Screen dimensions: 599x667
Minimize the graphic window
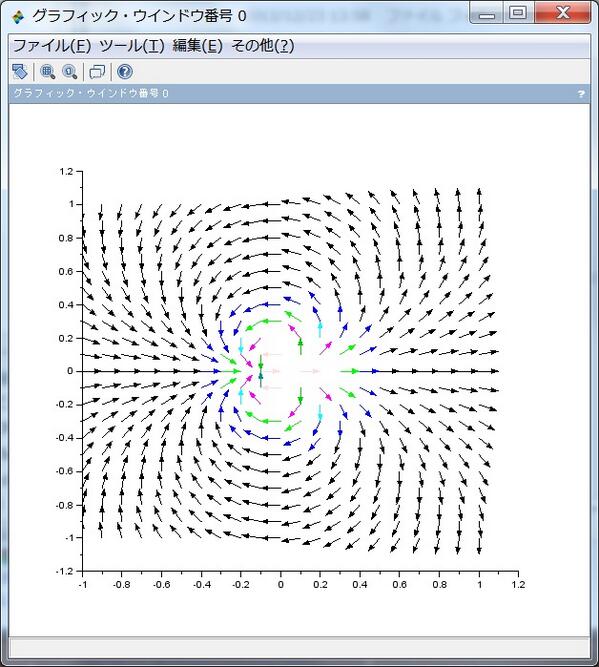click(487, 13)
